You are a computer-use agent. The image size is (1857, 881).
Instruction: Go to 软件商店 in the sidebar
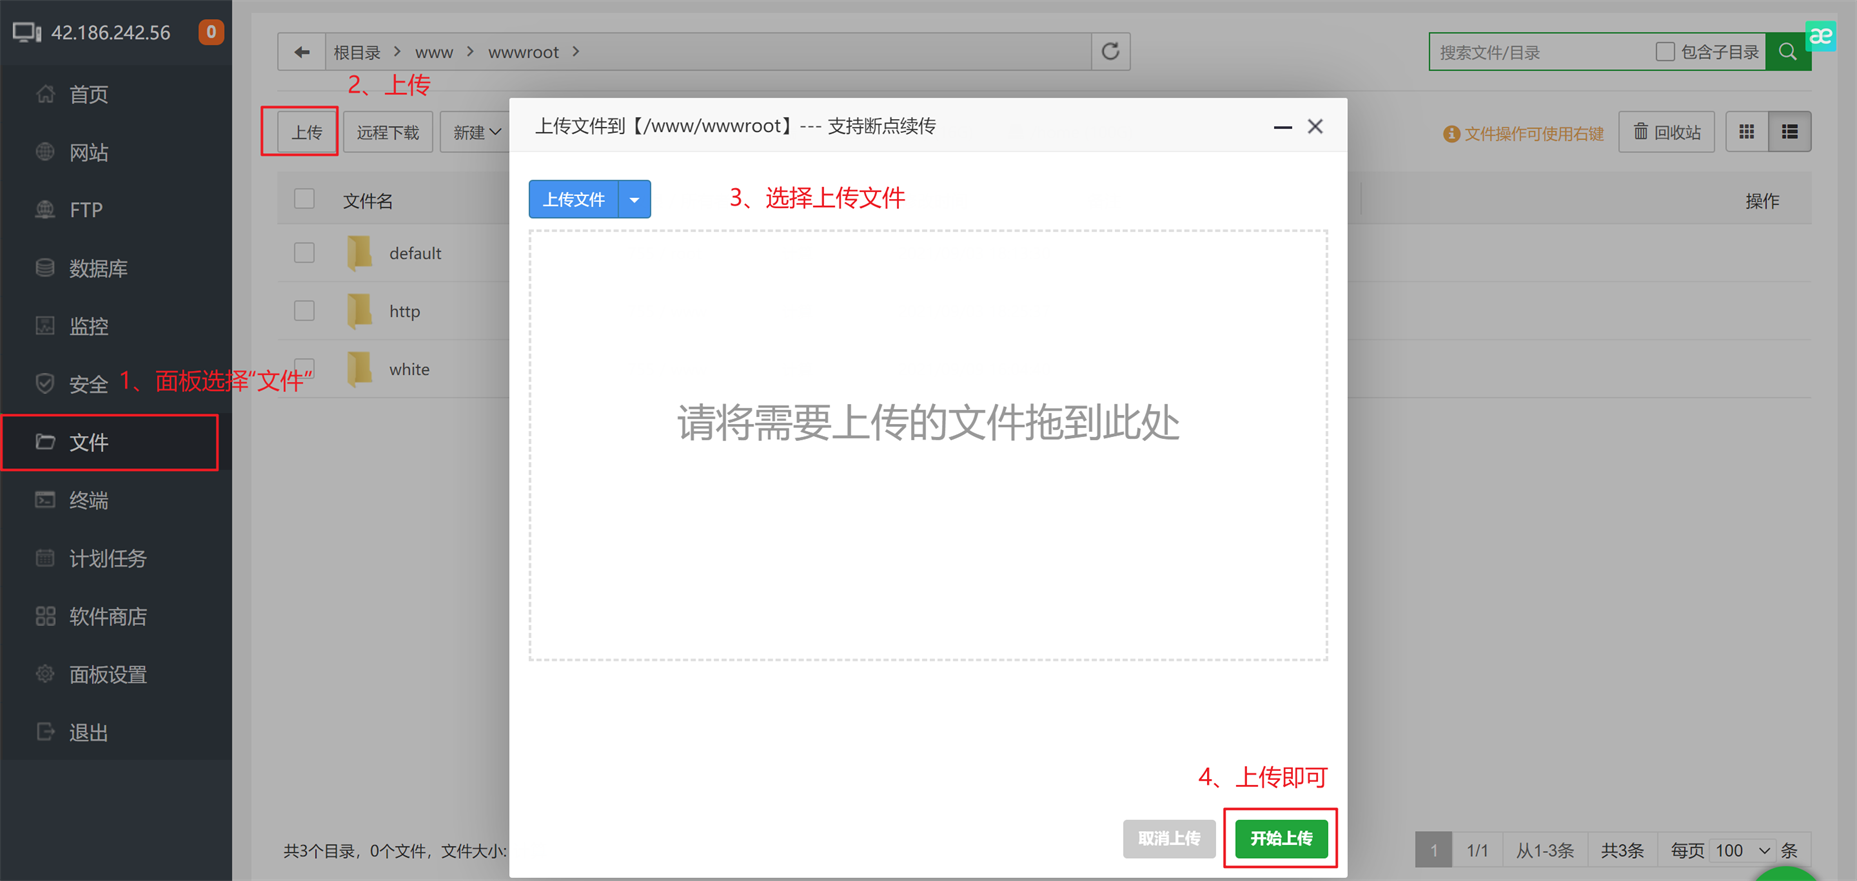click(107, 616)
